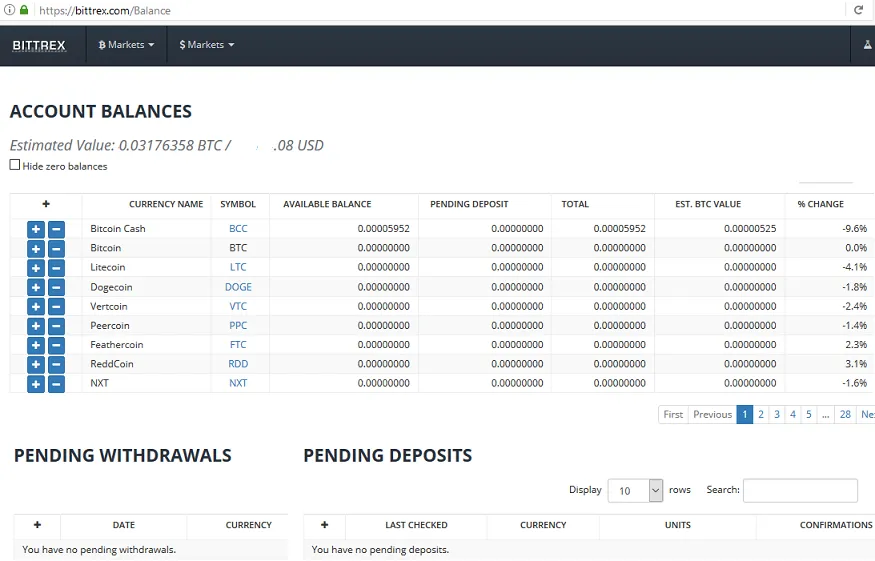Click plus header icon in Account Balances table
The image size is (875, 561).
coord(46,204)
